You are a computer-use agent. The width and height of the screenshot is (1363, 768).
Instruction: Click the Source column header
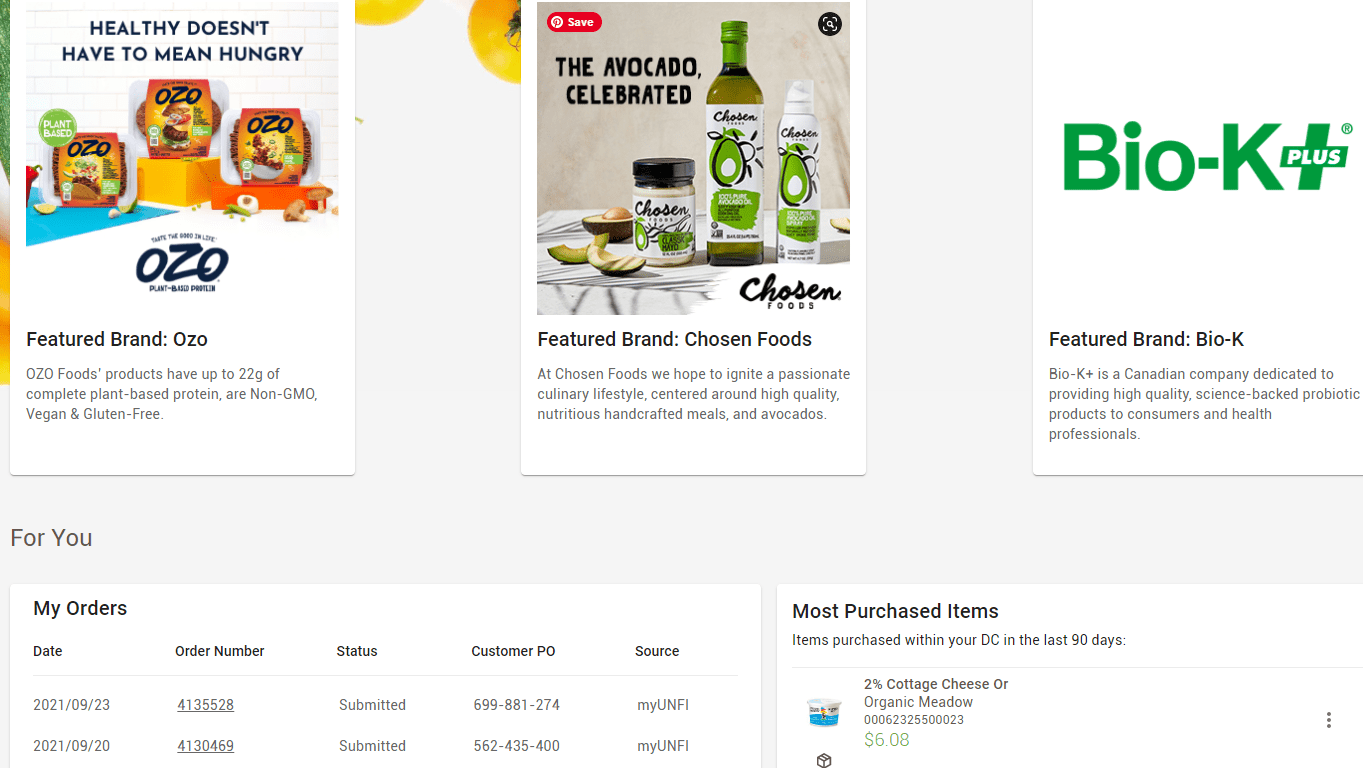coord(657,651)
